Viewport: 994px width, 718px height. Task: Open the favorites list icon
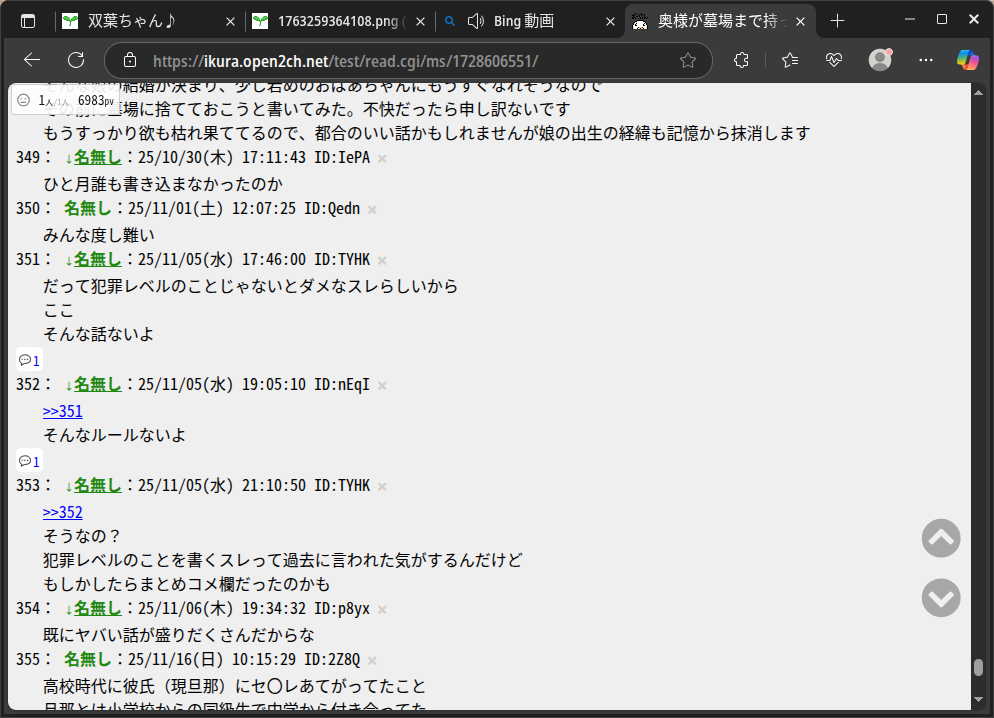point(789,60)
